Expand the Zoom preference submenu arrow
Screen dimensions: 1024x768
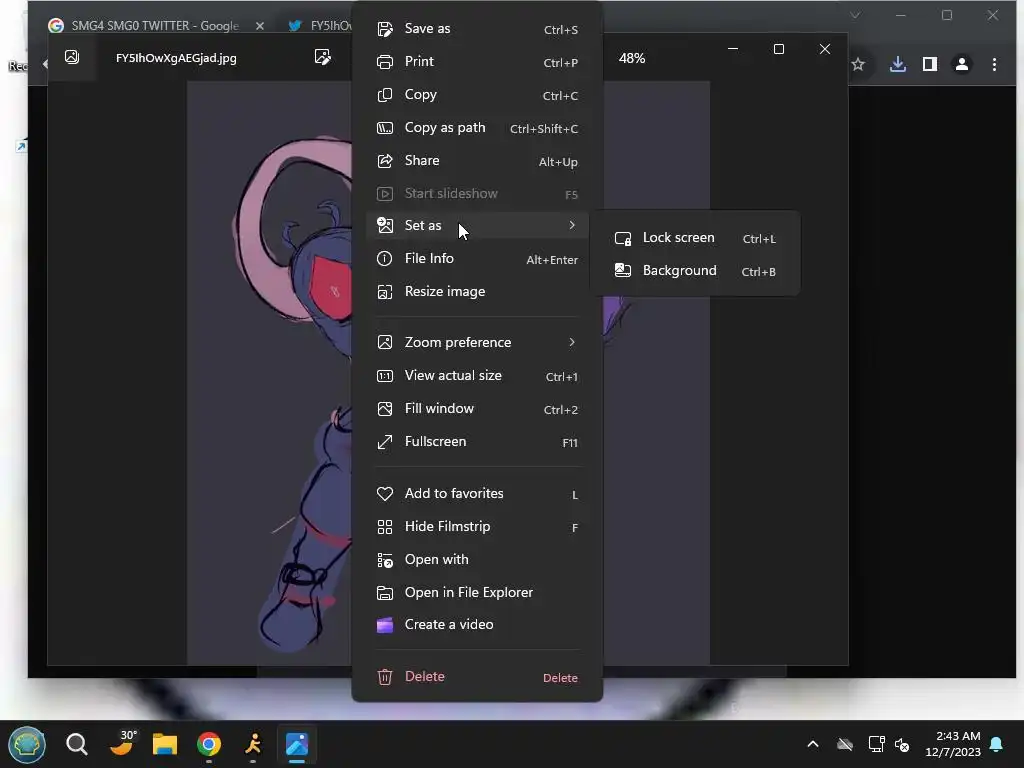(x=572, y=342)
